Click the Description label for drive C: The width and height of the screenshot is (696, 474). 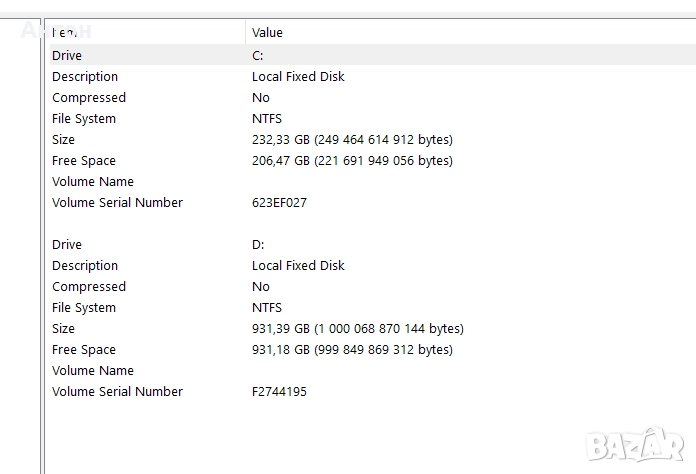85,77
